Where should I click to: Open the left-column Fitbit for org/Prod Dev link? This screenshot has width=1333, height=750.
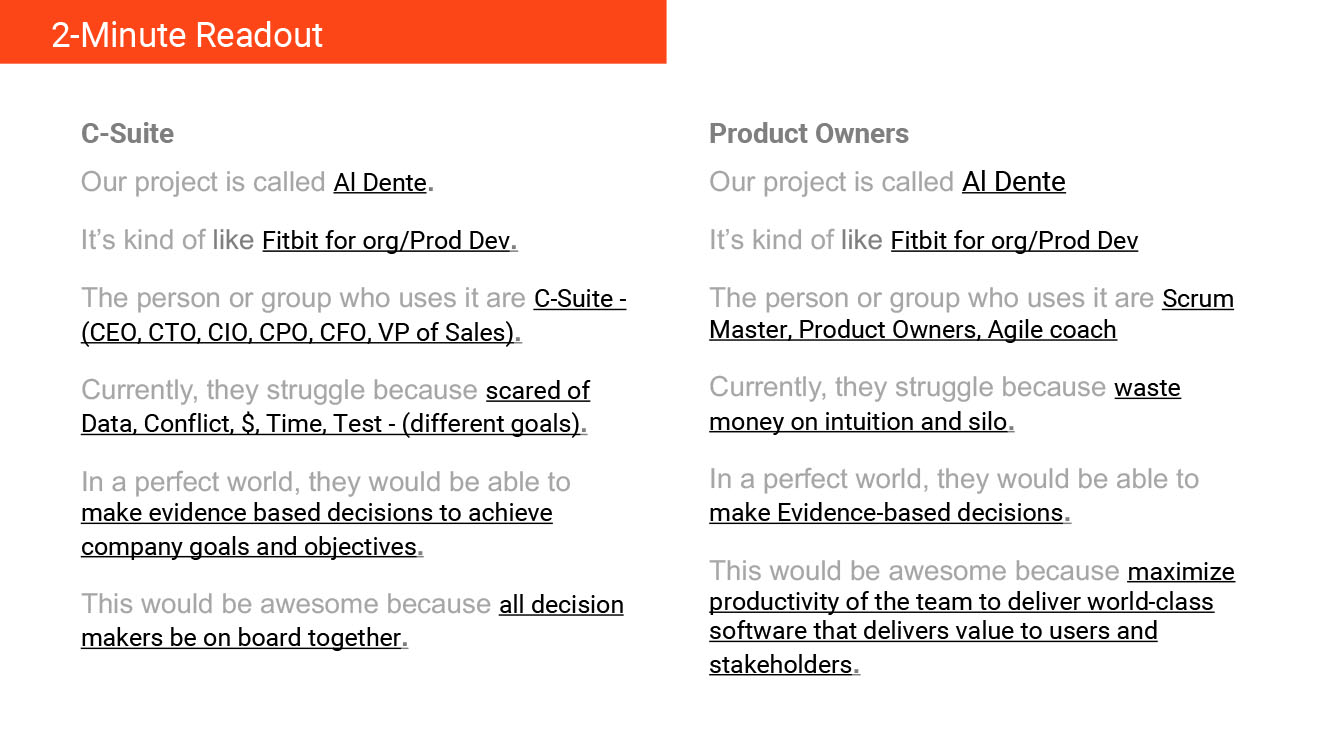386,241
